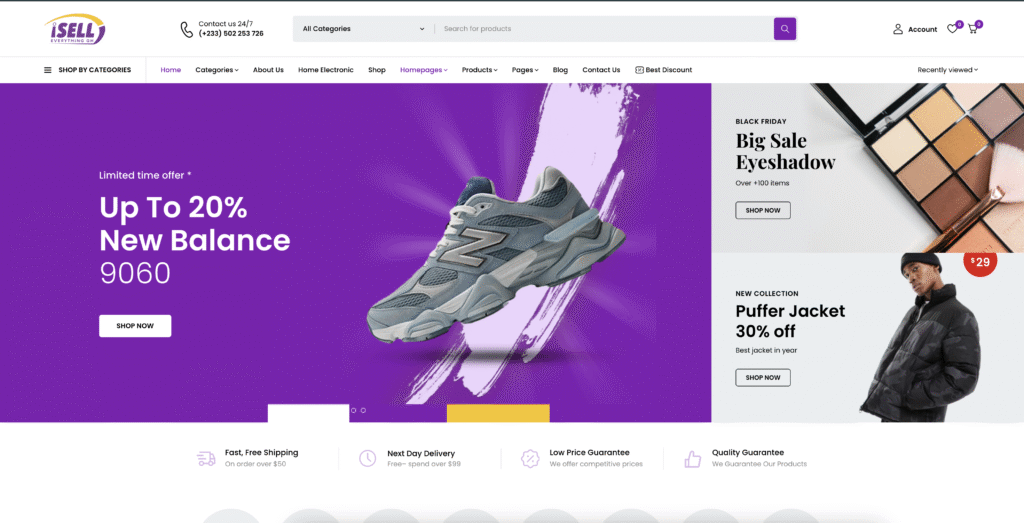Open Shop By Categories hamburger menu

(47, 70)
